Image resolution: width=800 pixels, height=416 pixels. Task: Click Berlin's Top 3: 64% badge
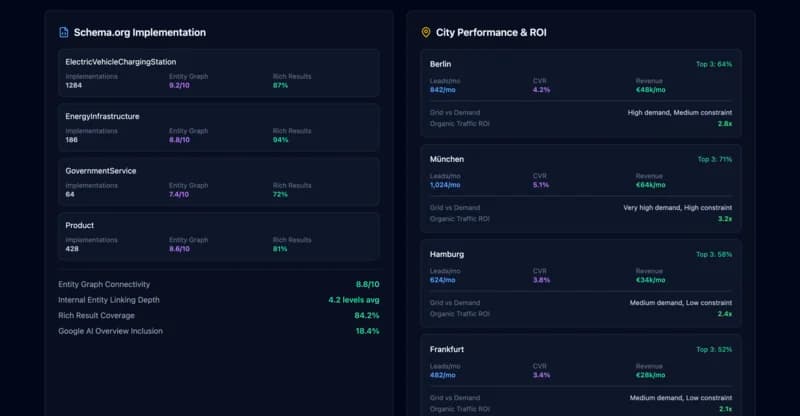pos(713,64)
